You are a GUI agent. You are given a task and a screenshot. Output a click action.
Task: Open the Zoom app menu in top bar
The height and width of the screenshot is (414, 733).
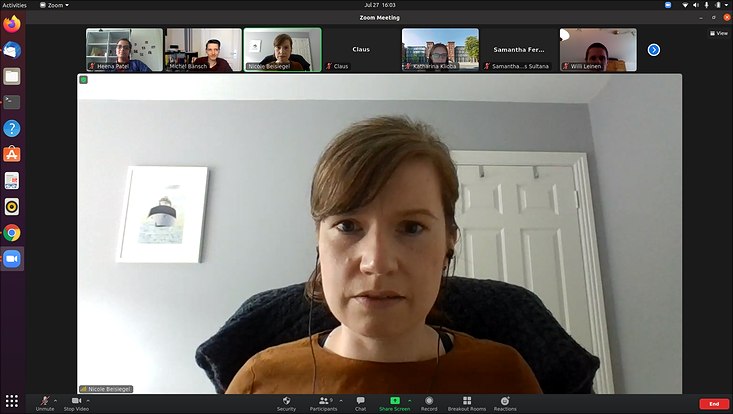[x=54, y=5]
